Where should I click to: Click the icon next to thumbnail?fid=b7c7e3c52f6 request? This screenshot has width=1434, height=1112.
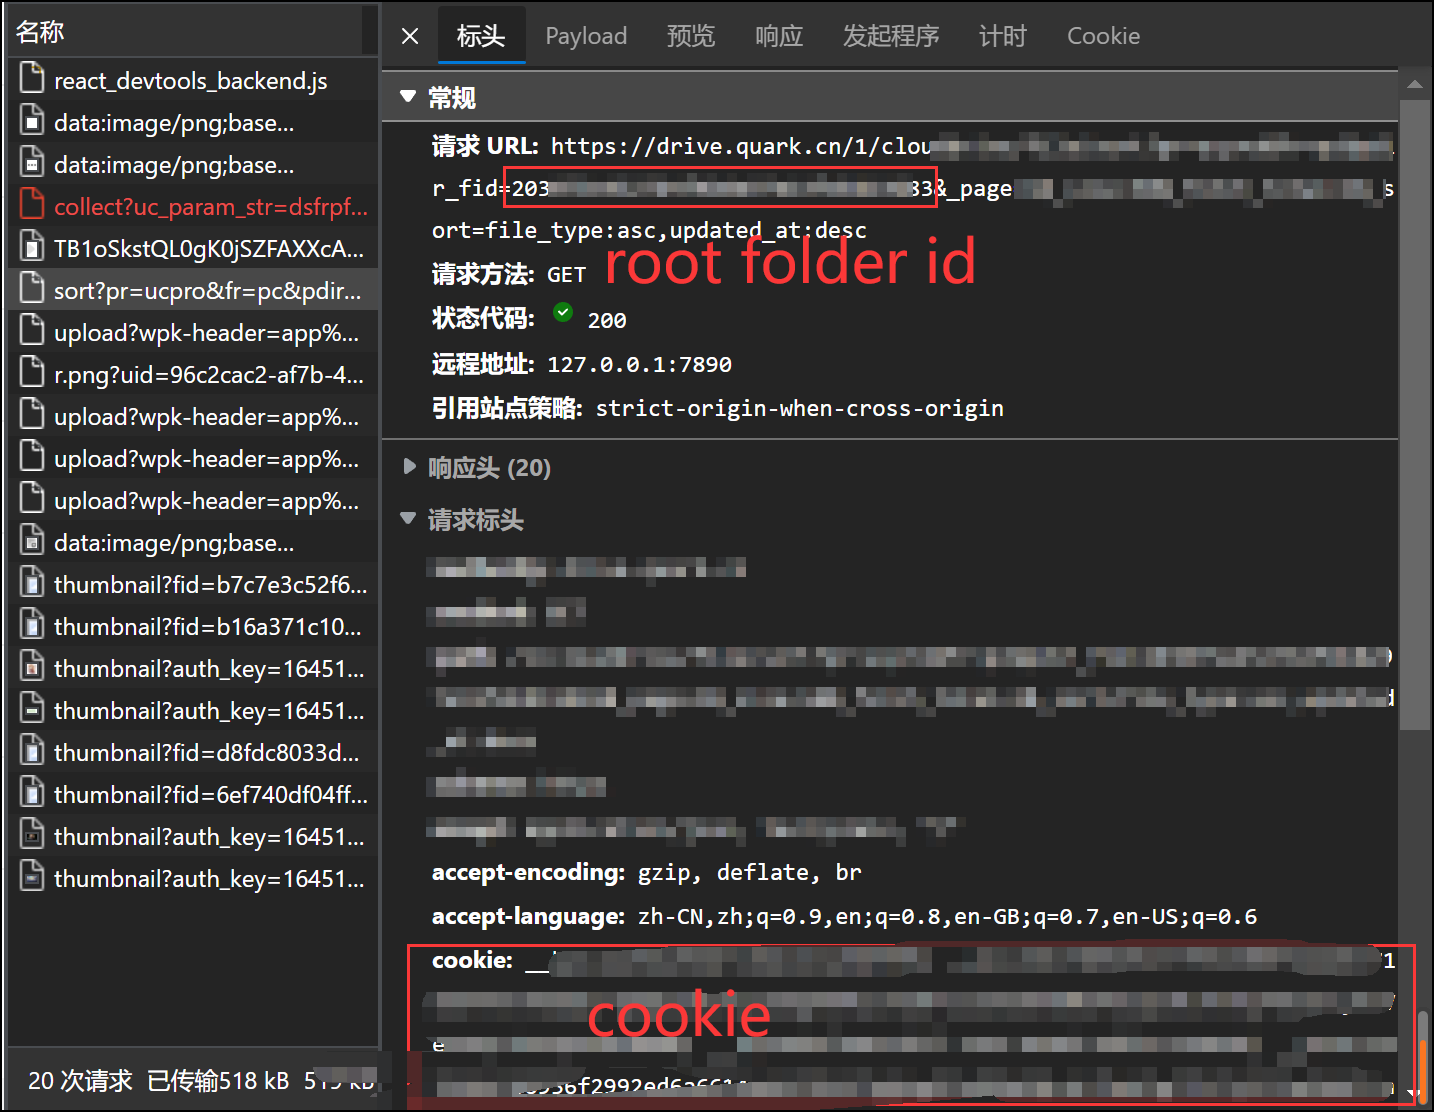click(x=31, y=583)
